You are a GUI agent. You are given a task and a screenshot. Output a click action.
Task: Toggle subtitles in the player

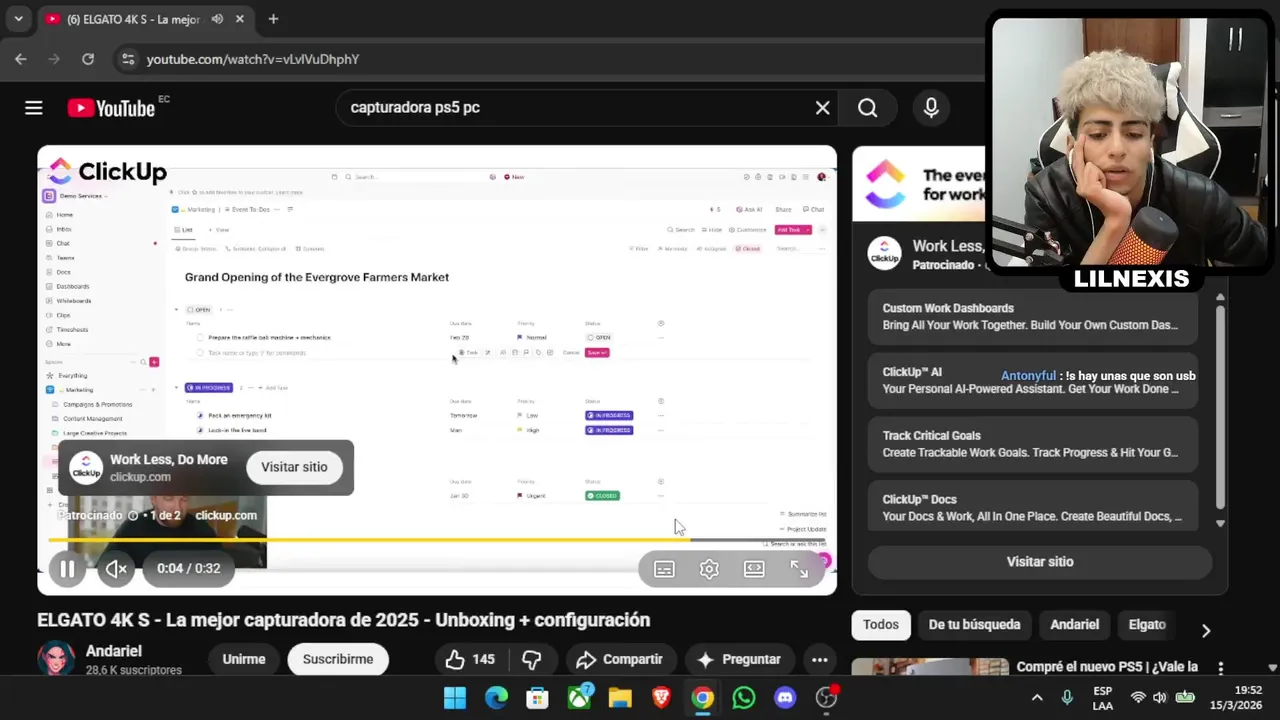[x=664, y=569]
